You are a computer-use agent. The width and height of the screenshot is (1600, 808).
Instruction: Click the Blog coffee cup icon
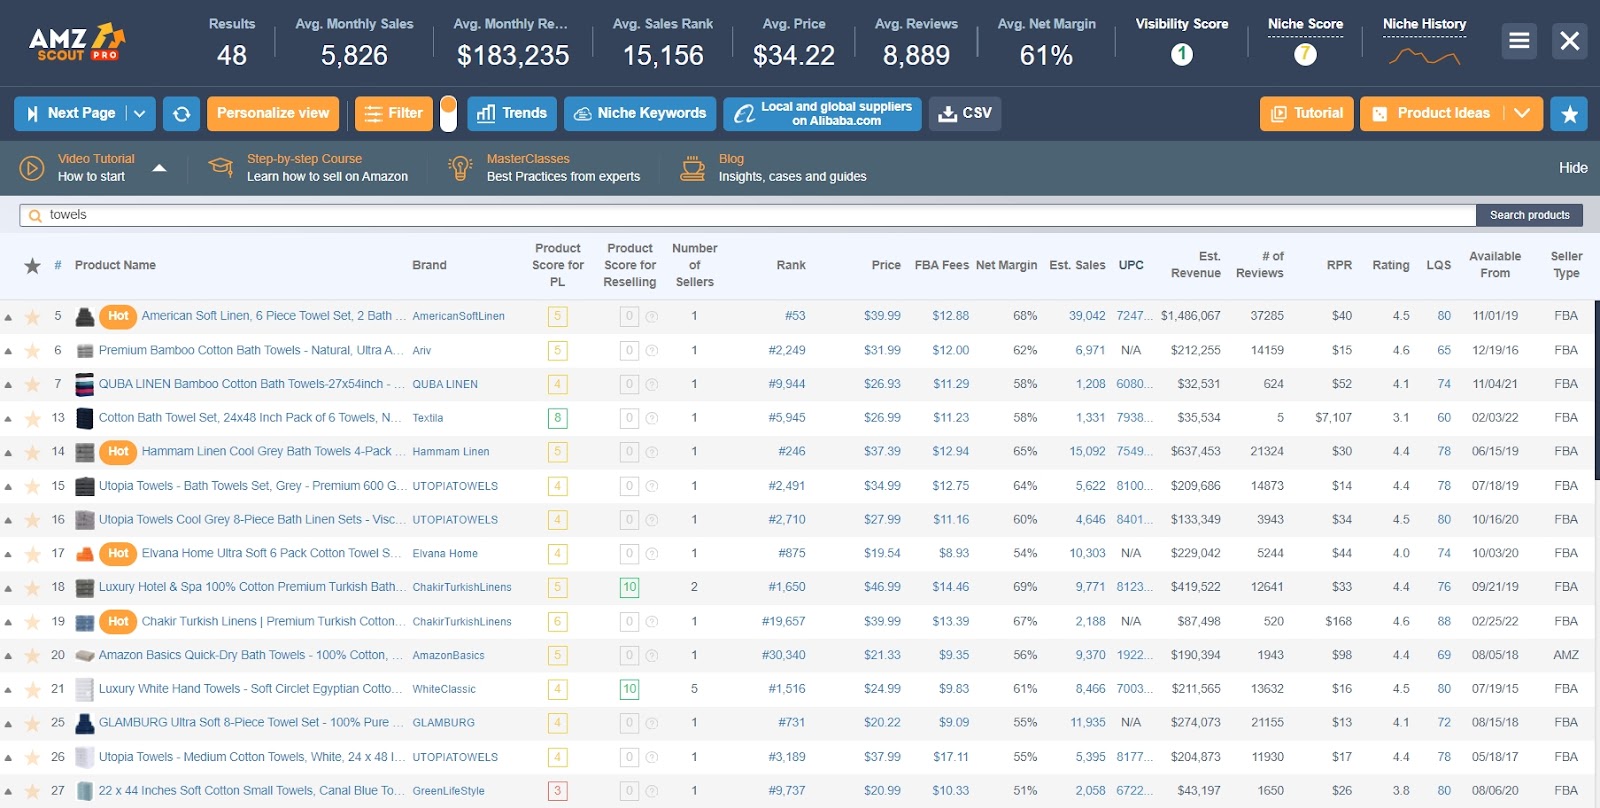692,168
